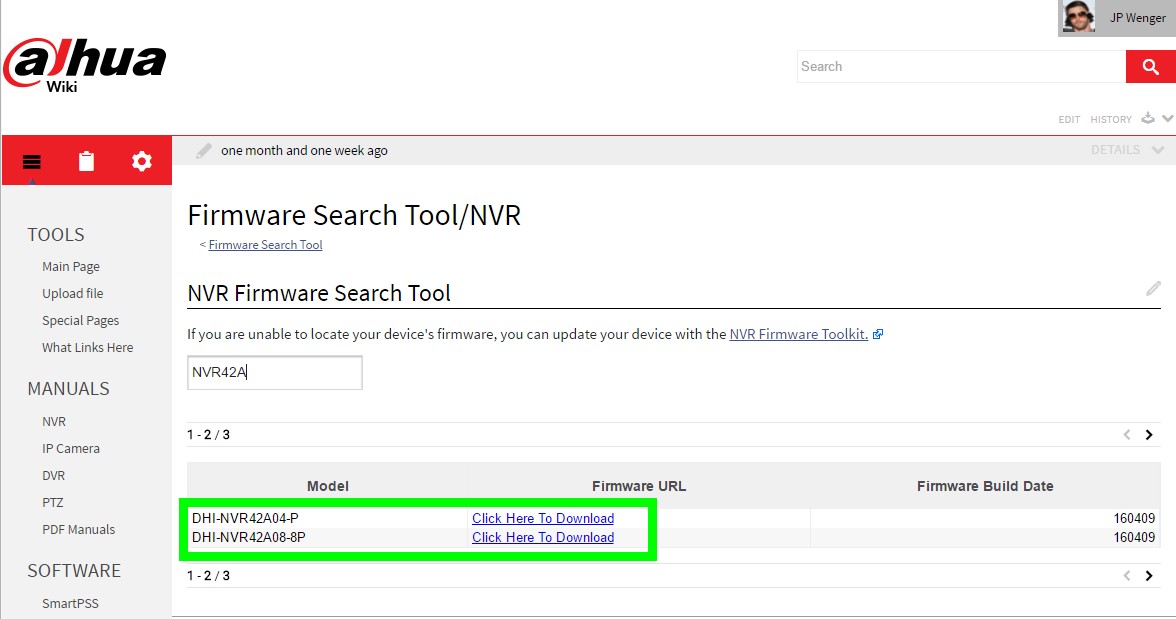Open What Links Here in sidebar

(x=88, y=347)
